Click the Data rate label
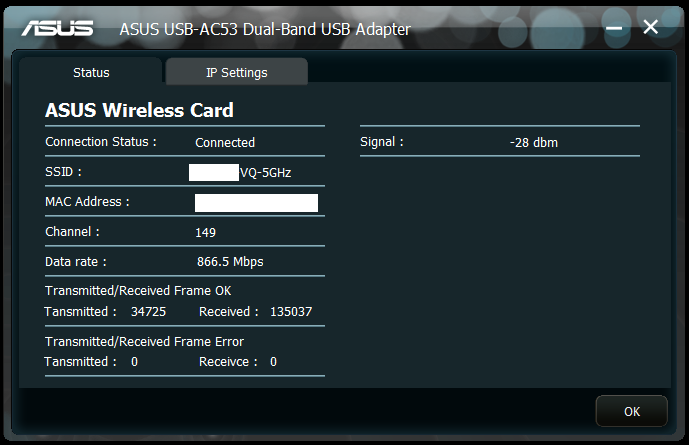689x445 pixels. pyautogui.click(x=75, y=262)
